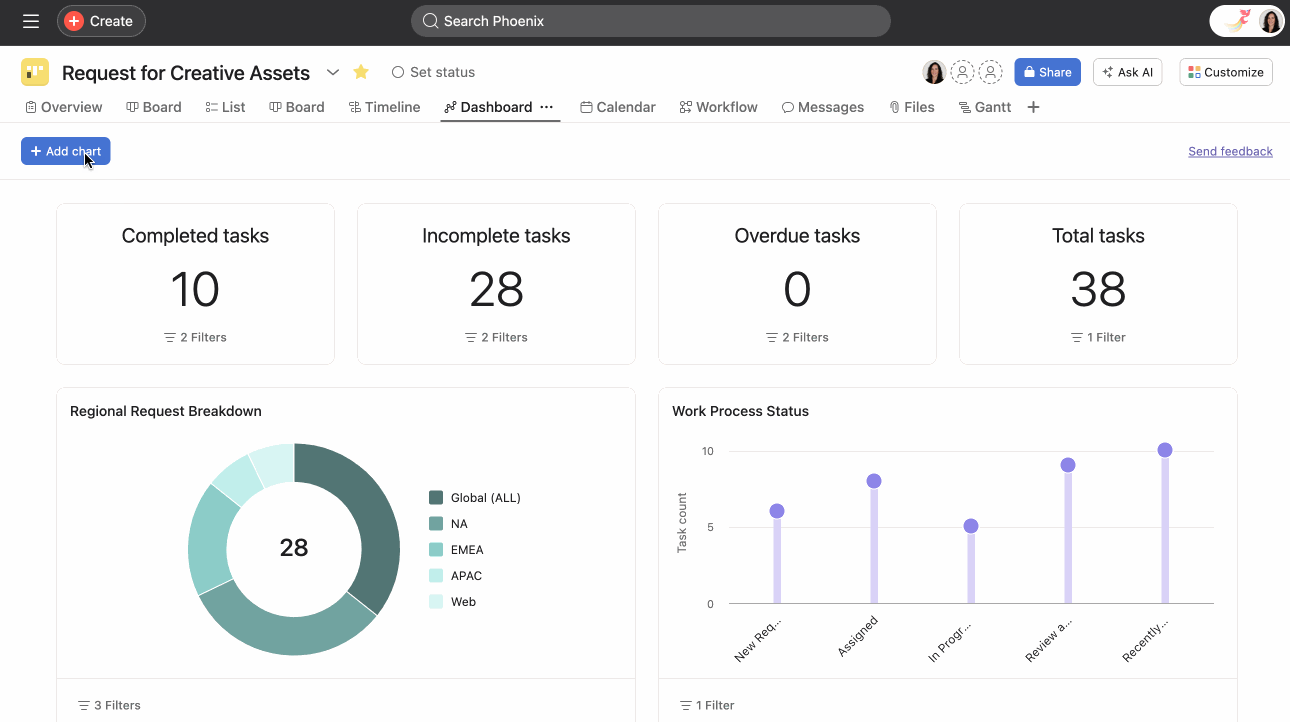Open the Send feedback link

(x=1230, y=151)
